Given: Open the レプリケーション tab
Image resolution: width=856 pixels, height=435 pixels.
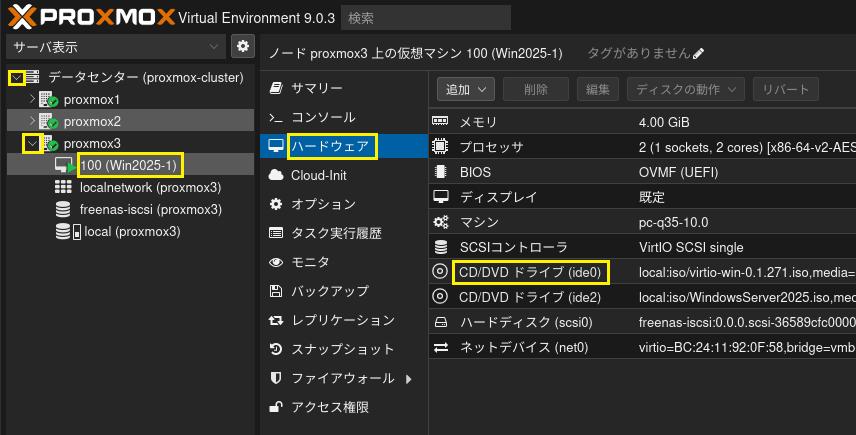Looking at the screenshot, I should coord(344,320).
